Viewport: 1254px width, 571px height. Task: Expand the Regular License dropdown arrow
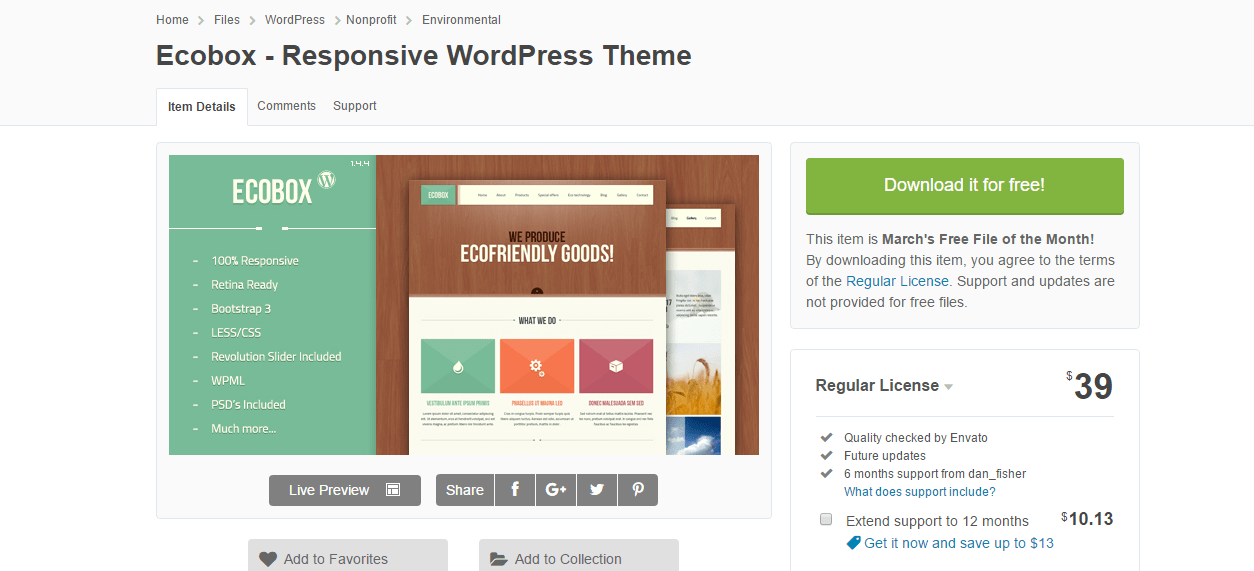pos(948,387)
